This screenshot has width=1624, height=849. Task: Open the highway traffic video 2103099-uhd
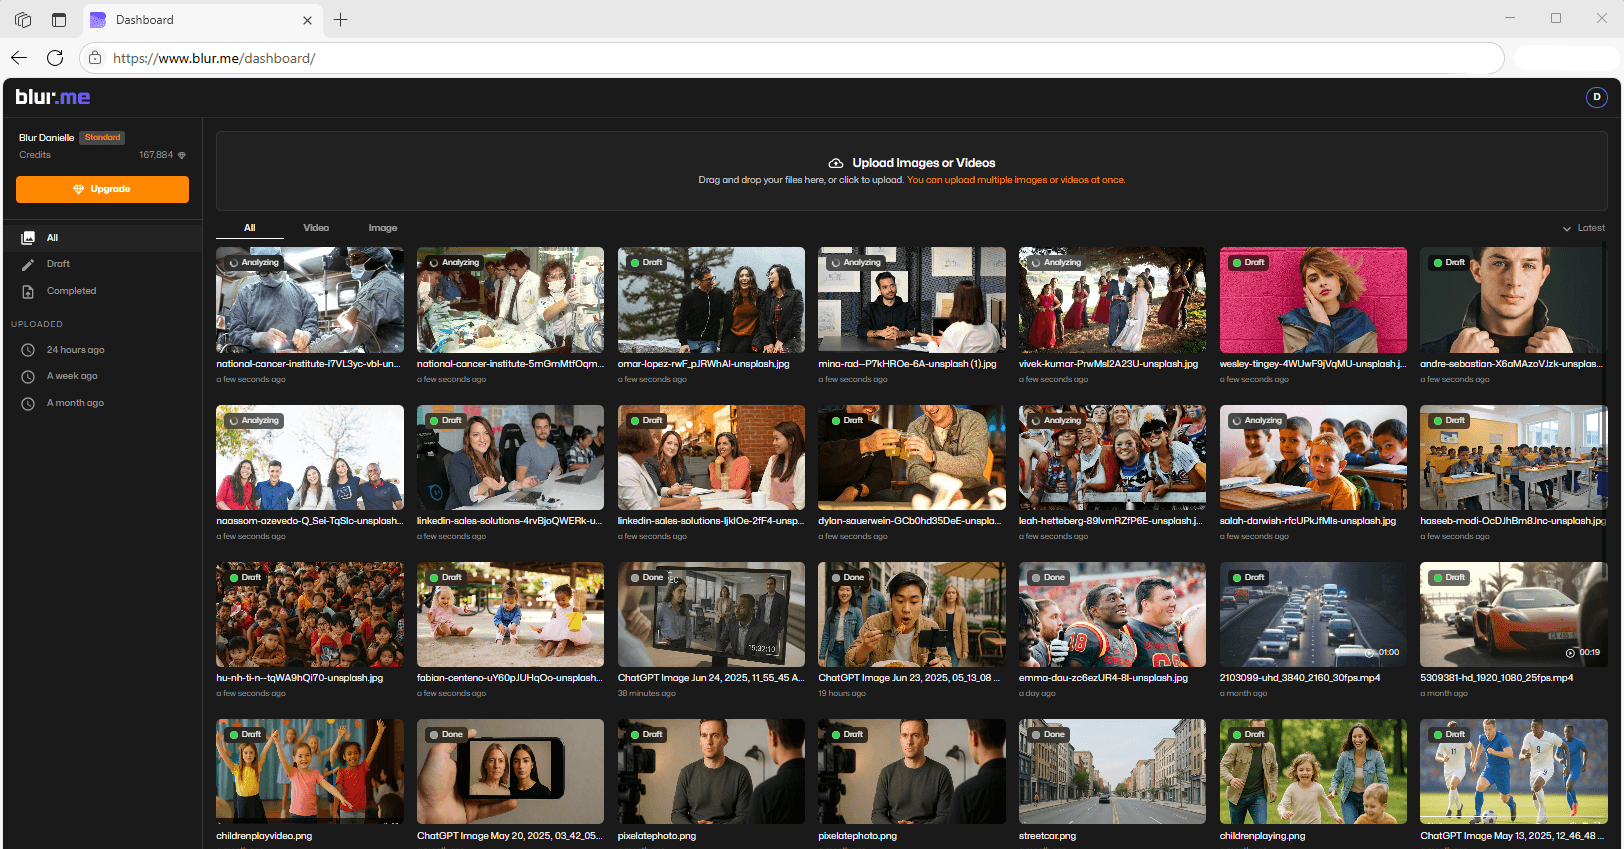tap(1312, 614)
